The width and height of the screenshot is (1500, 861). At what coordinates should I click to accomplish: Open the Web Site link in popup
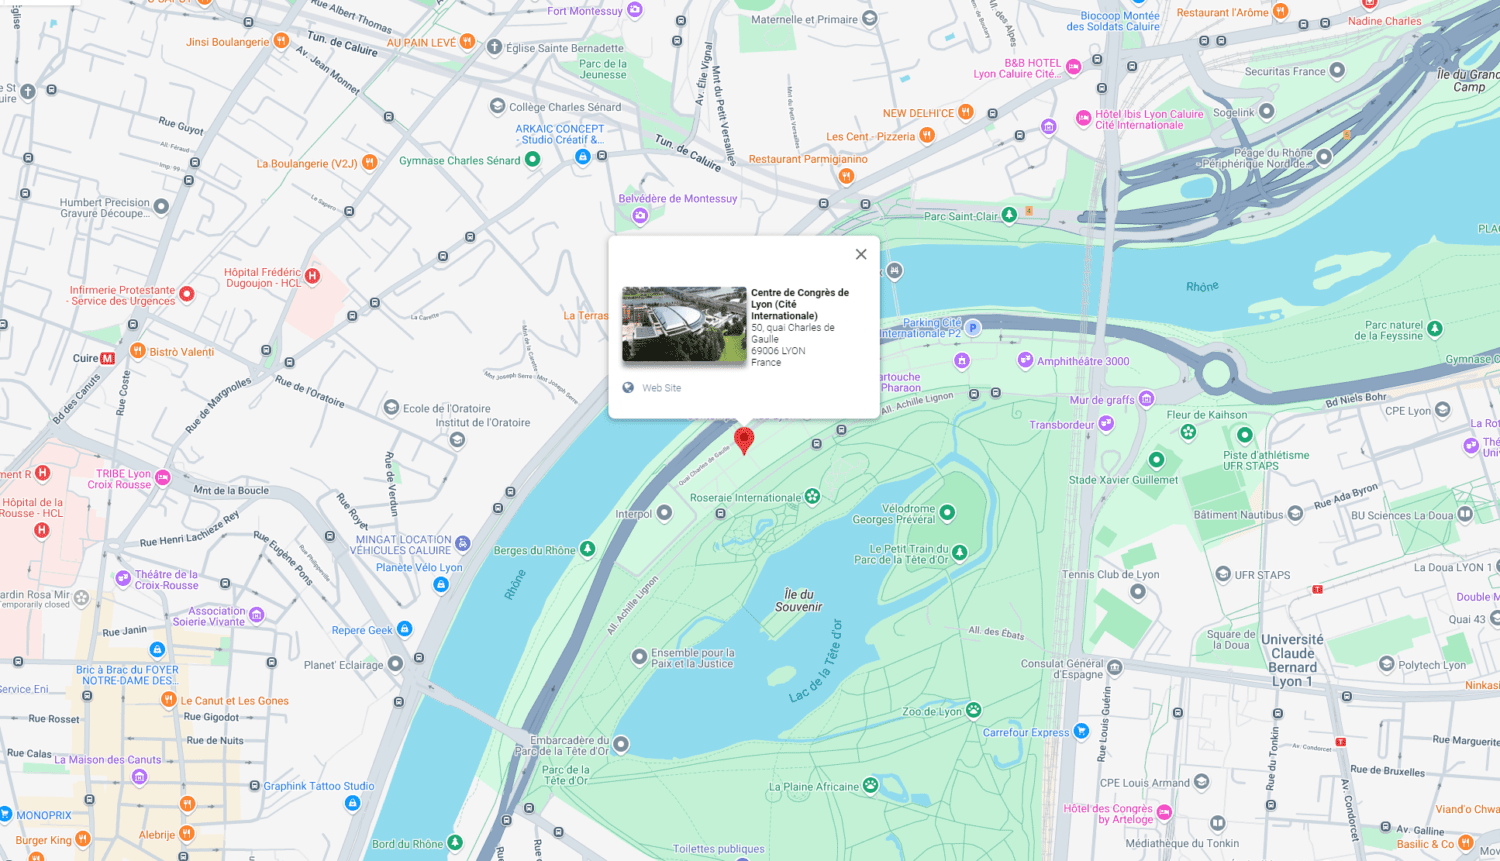660,388
